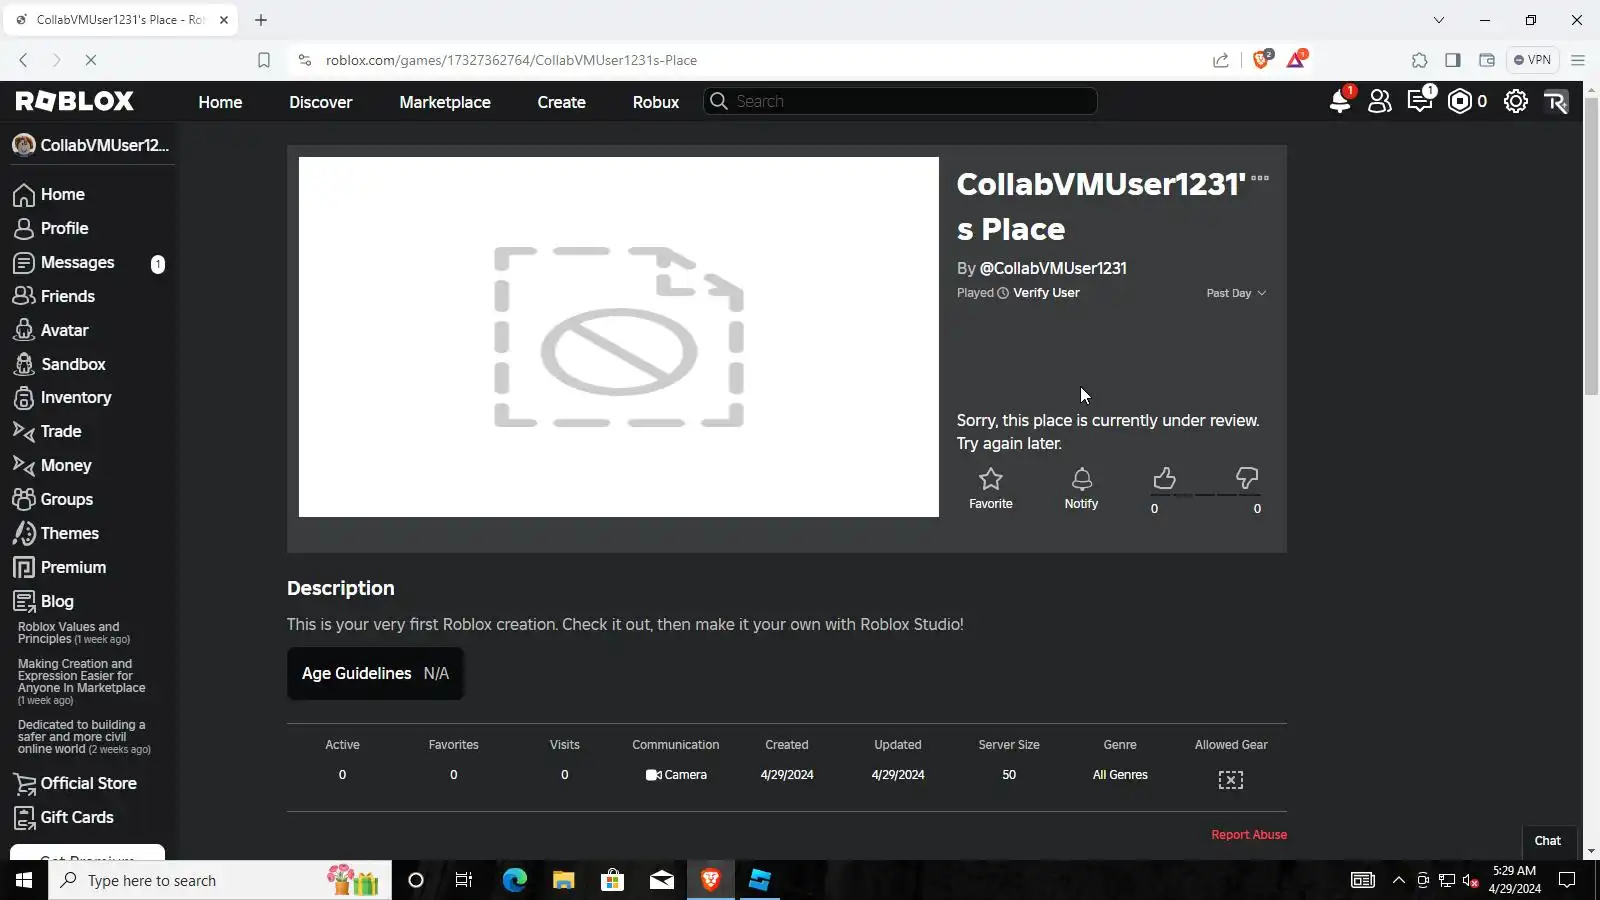Open Groups in the left sidebar
1600x900 pixels.
(67, 499)
